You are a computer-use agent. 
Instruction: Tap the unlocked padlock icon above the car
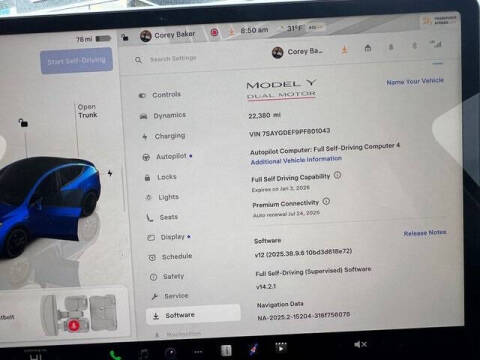coord(23,123)
